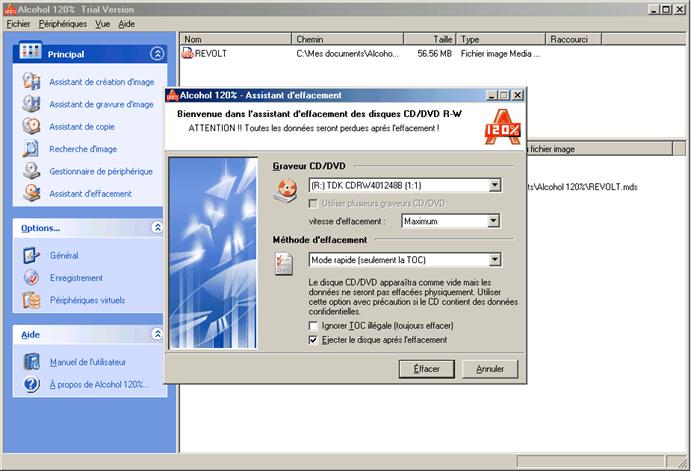The image size is (691, 471).
Task: Open Assistant d'effacement sidebar link
Action: 90,194
